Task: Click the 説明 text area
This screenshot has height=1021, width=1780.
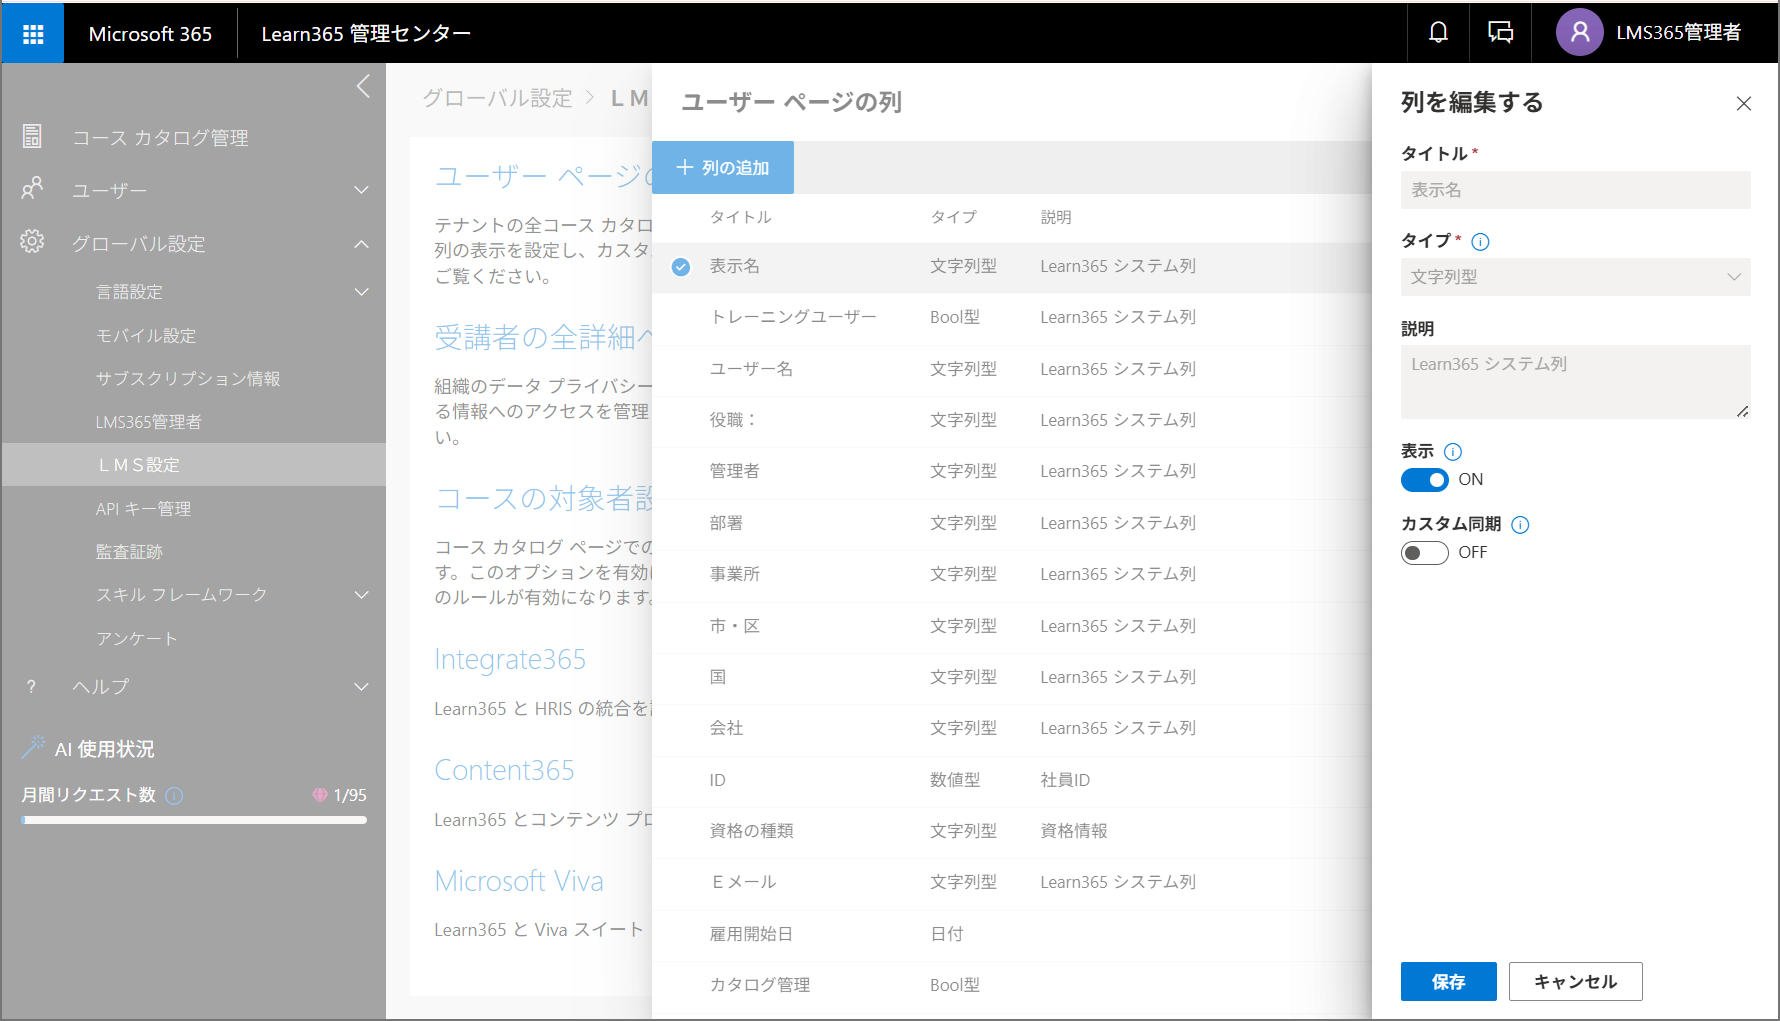Action: click(1575, 382)
